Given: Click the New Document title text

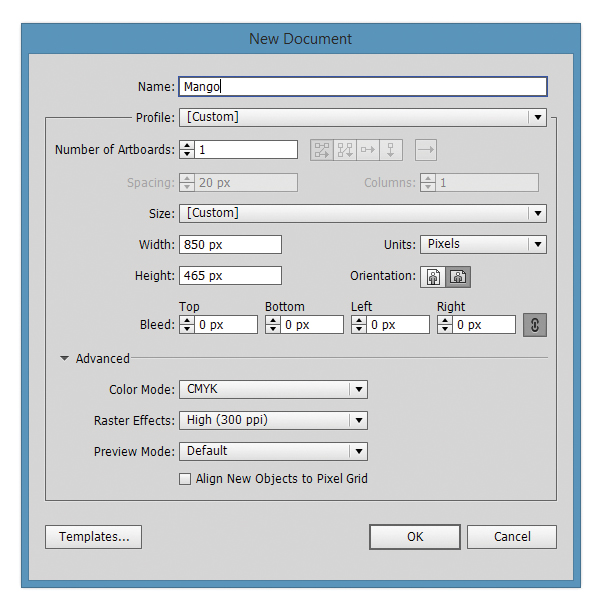Looking at the screenshot, I should pyautogui.click(x=300, y=39).
